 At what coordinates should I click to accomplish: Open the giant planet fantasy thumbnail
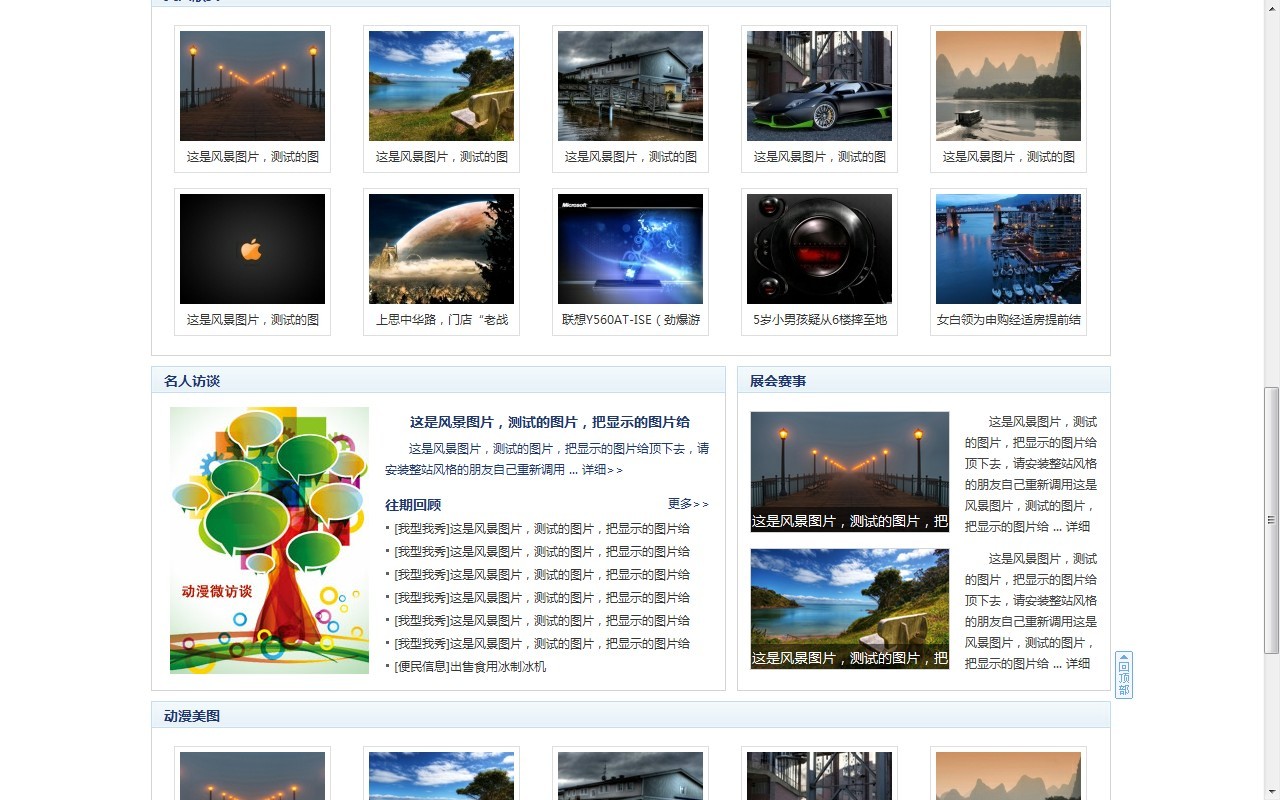[441, 249]
